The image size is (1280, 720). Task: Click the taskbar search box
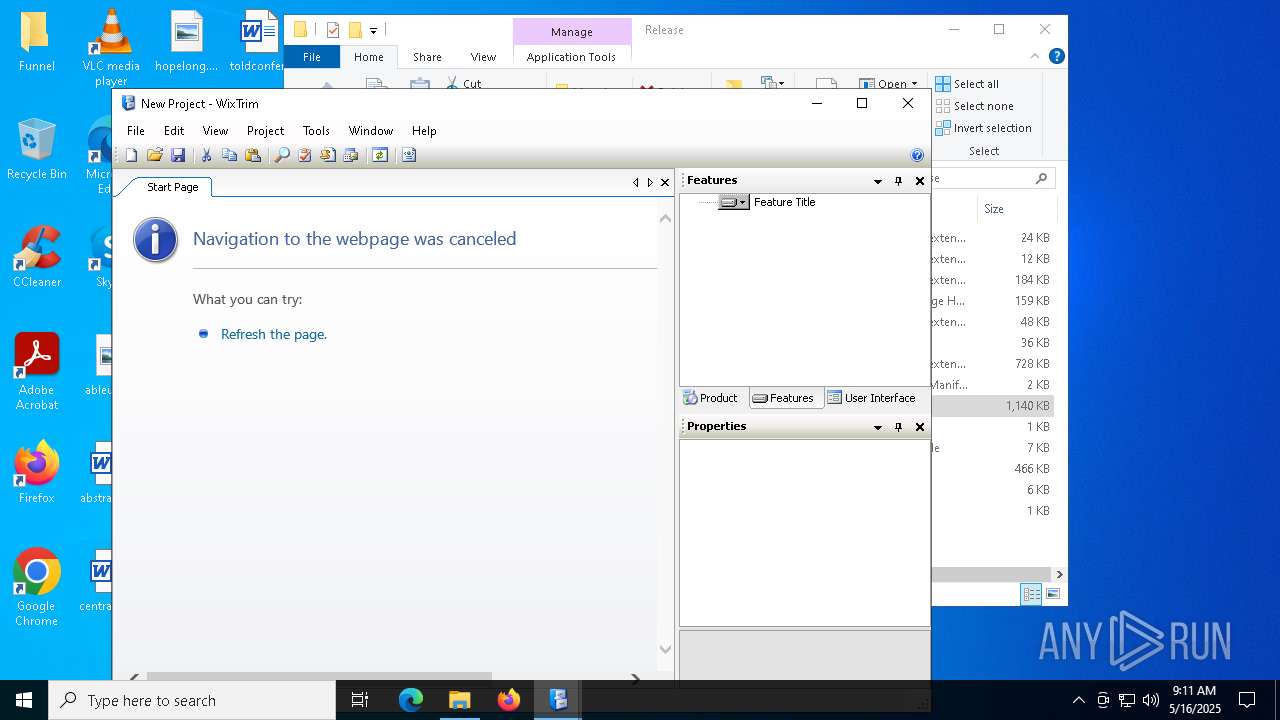[x=192, y=700]
